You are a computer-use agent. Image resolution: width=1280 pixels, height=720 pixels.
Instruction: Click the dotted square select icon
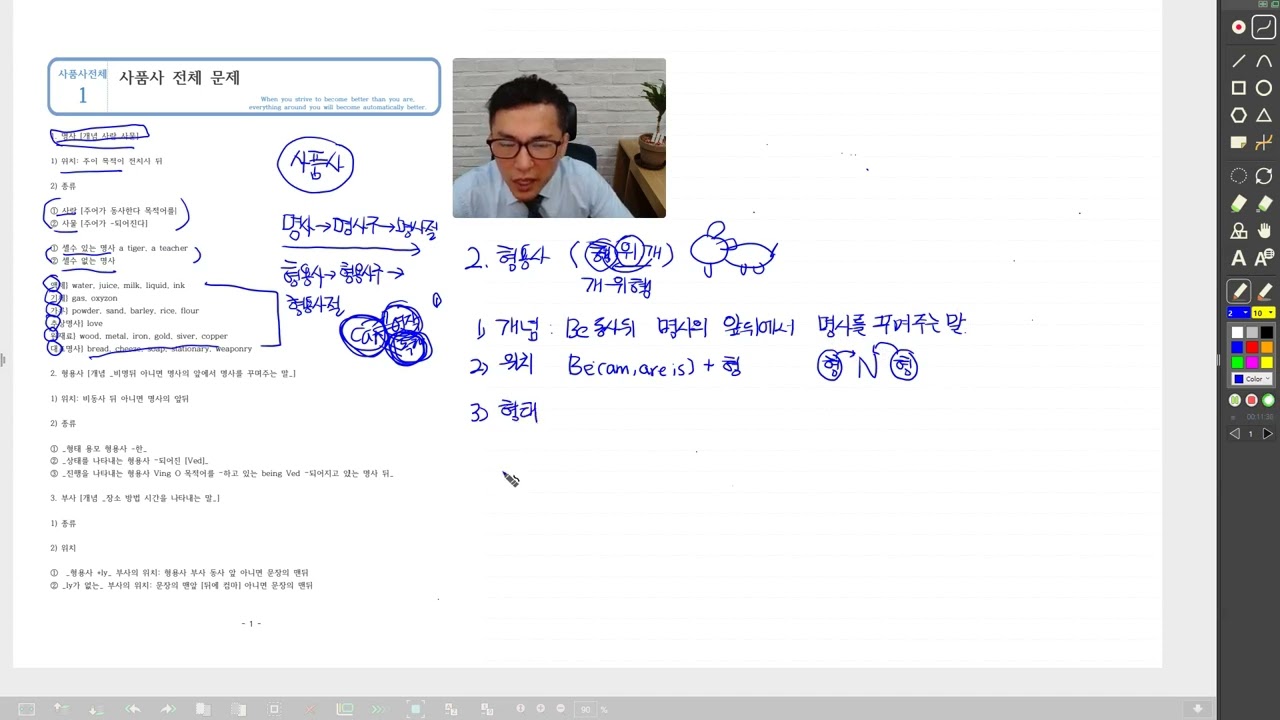click(x=274, y=709)
